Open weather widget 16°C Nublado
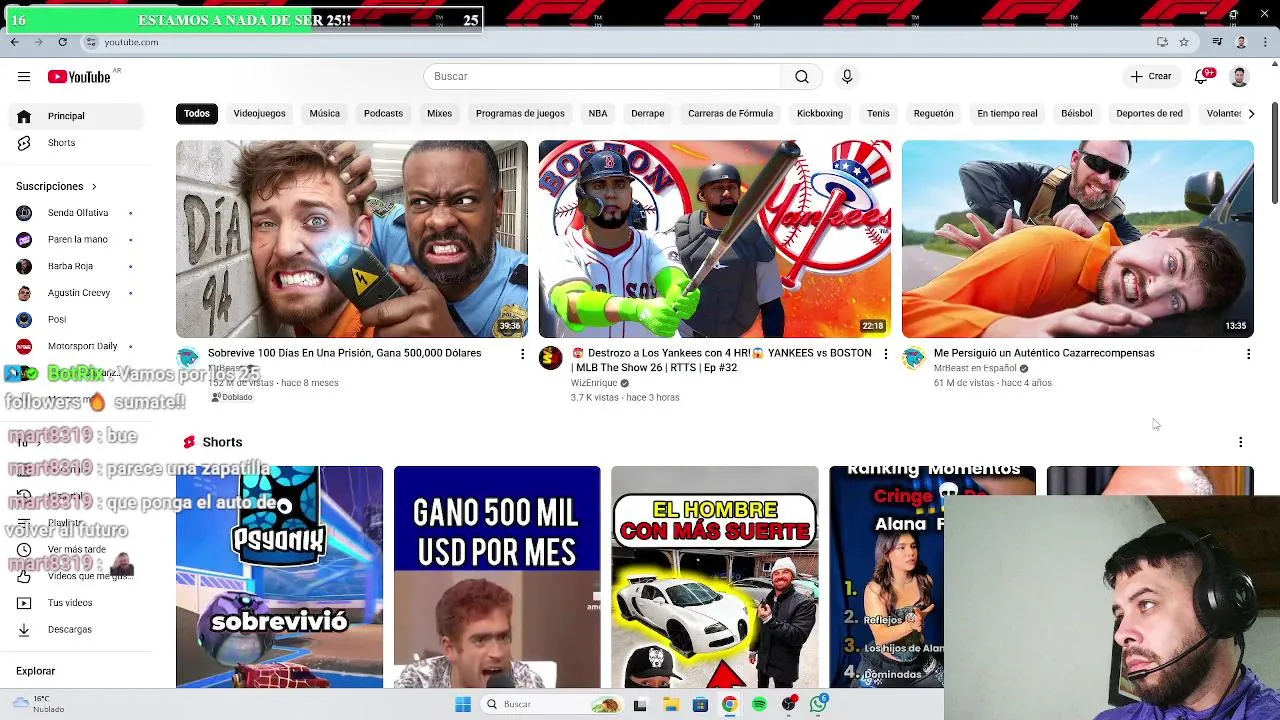This screenshot has height=720, width=1280. point(36,704)
